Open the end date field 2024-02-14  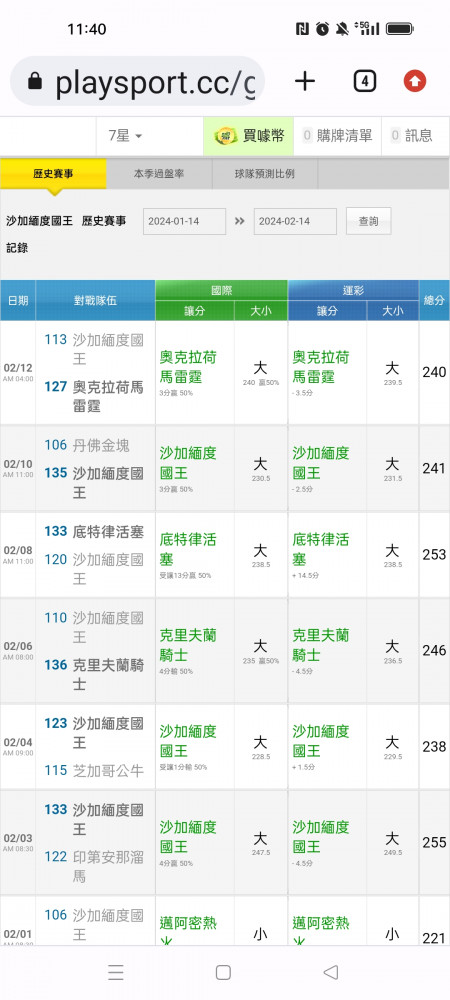point(295,221)
